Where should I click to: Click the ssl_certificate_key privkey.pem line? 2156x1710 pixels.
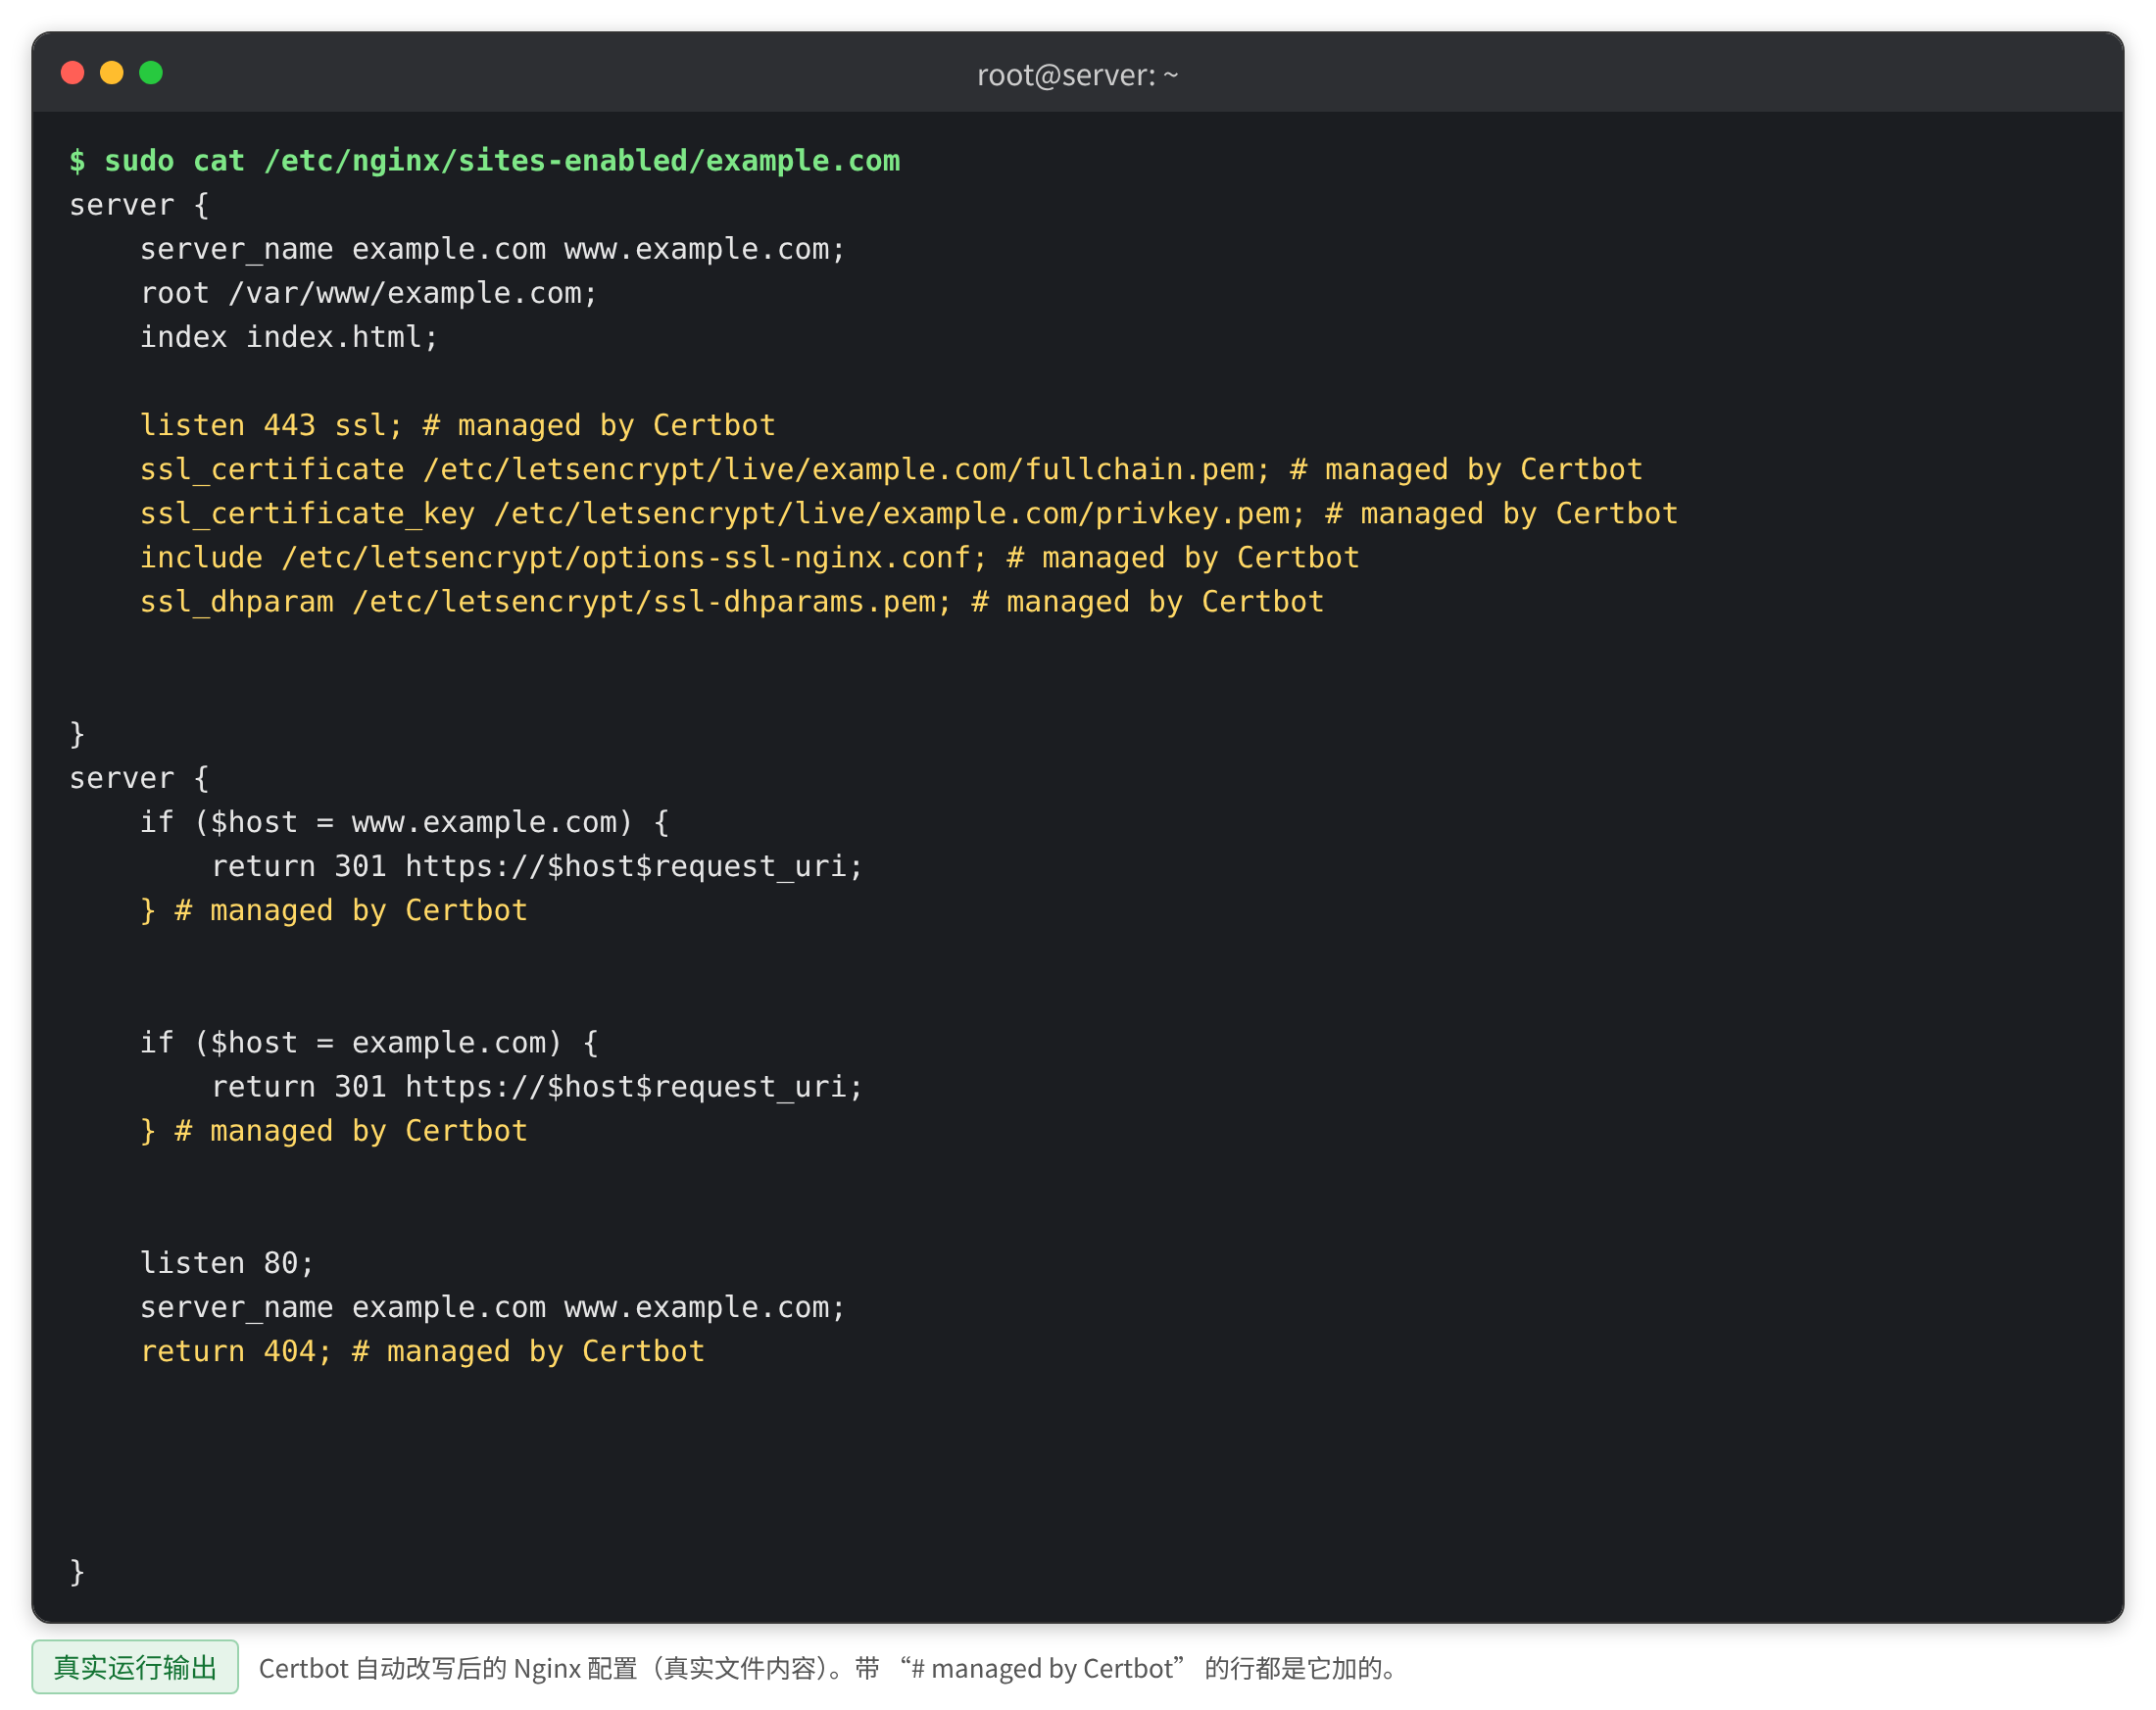coord(908,513)
